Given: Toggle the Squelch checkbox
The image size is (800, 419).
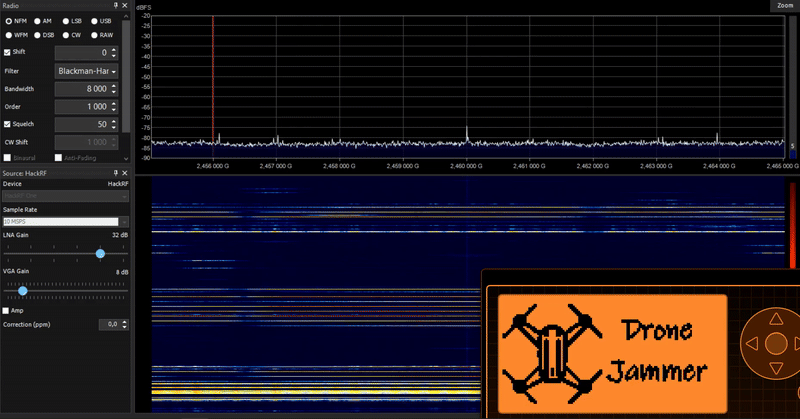Looking at the screenshot, I should coord(7,124).
